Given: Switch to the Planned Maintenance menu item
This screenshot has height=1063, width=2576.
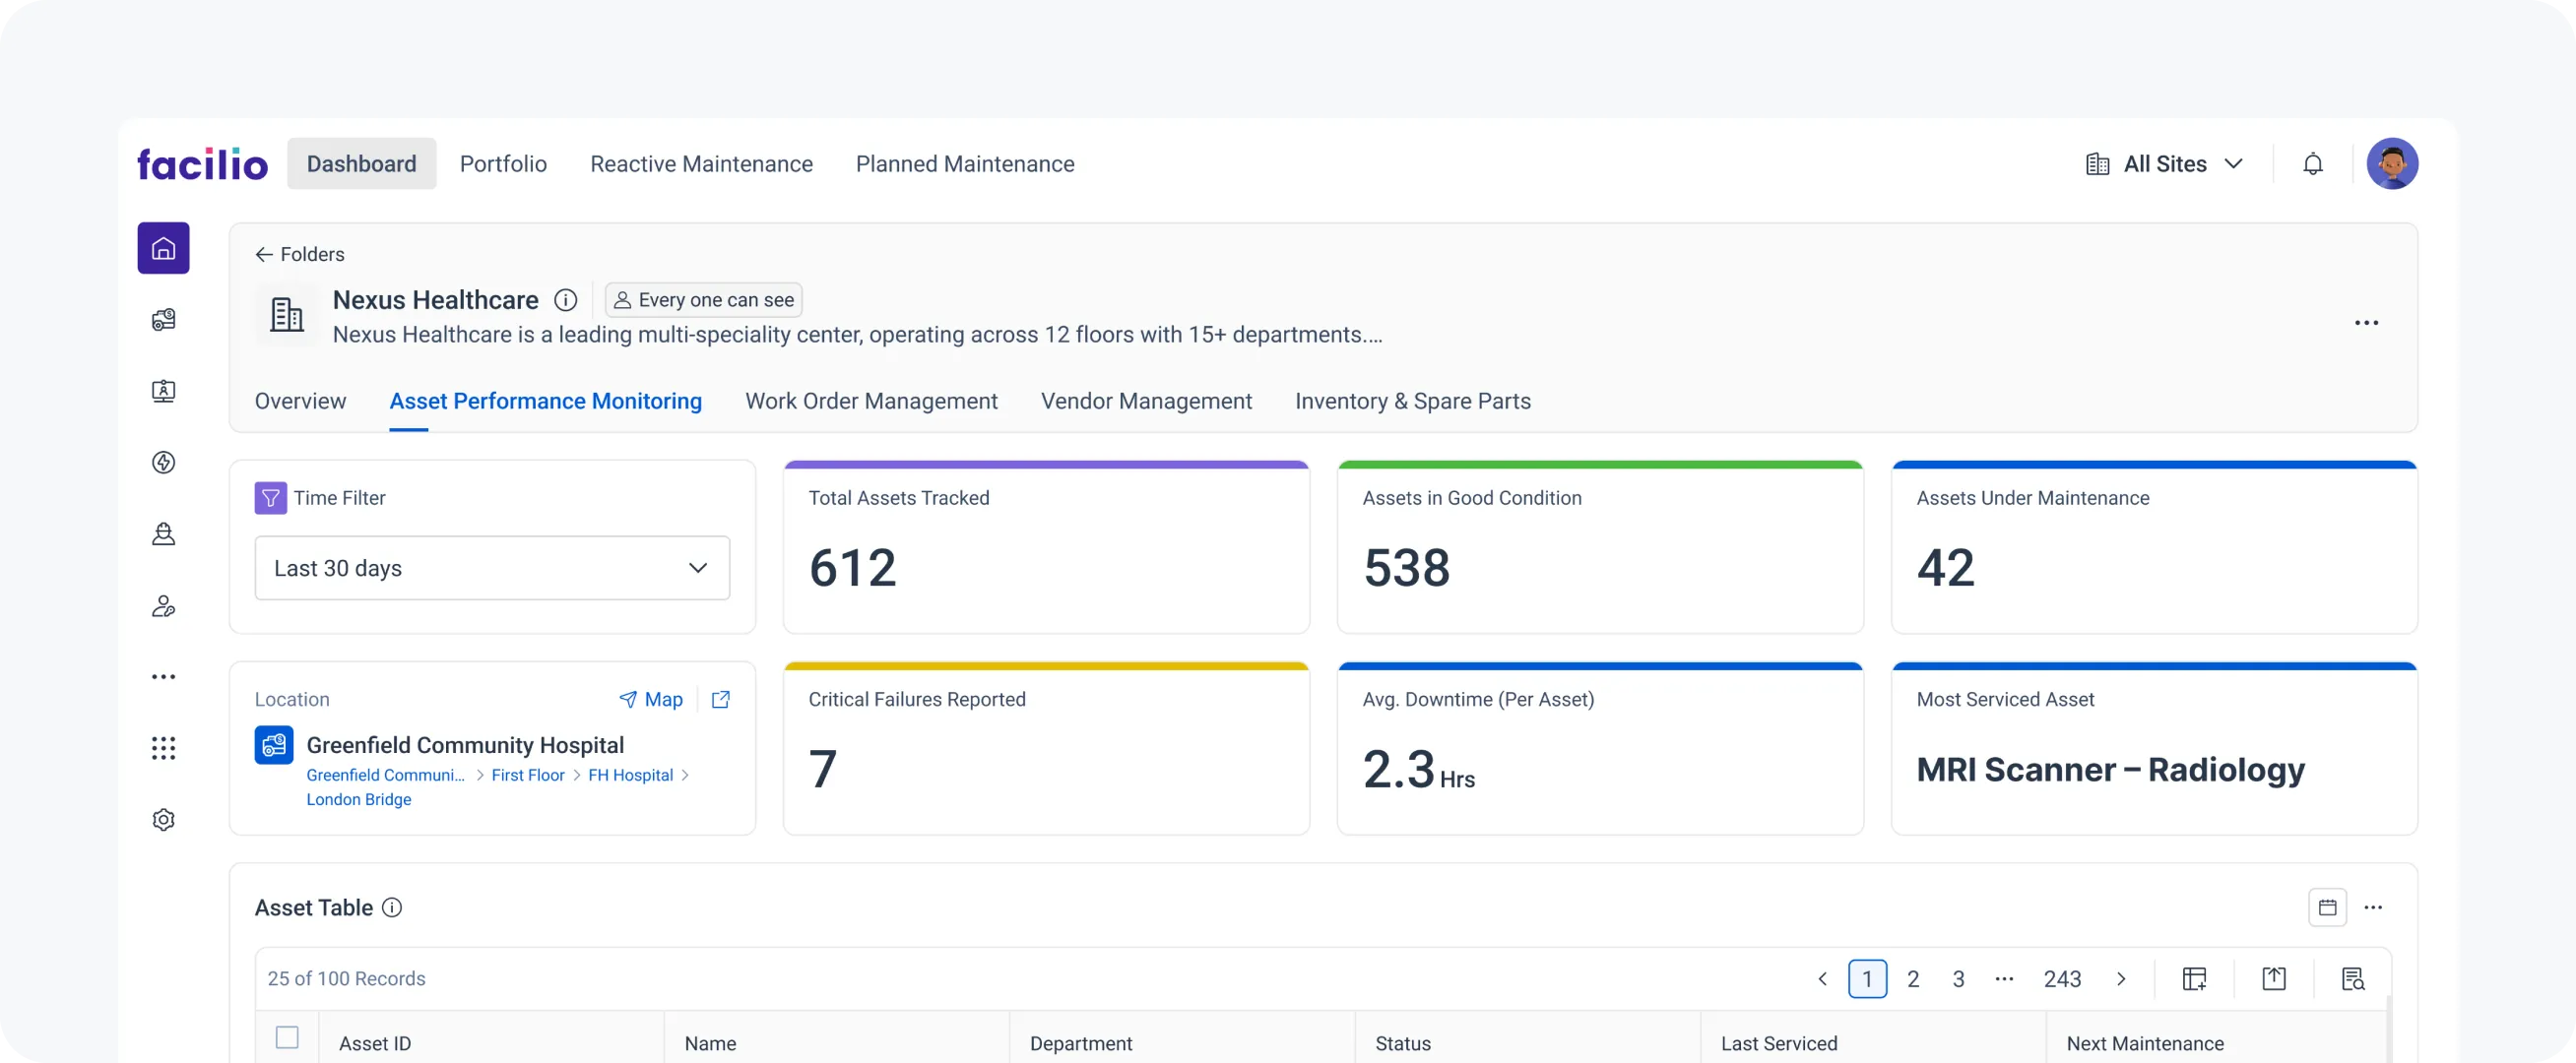Looking at the screenshot, I should point(965,163).
